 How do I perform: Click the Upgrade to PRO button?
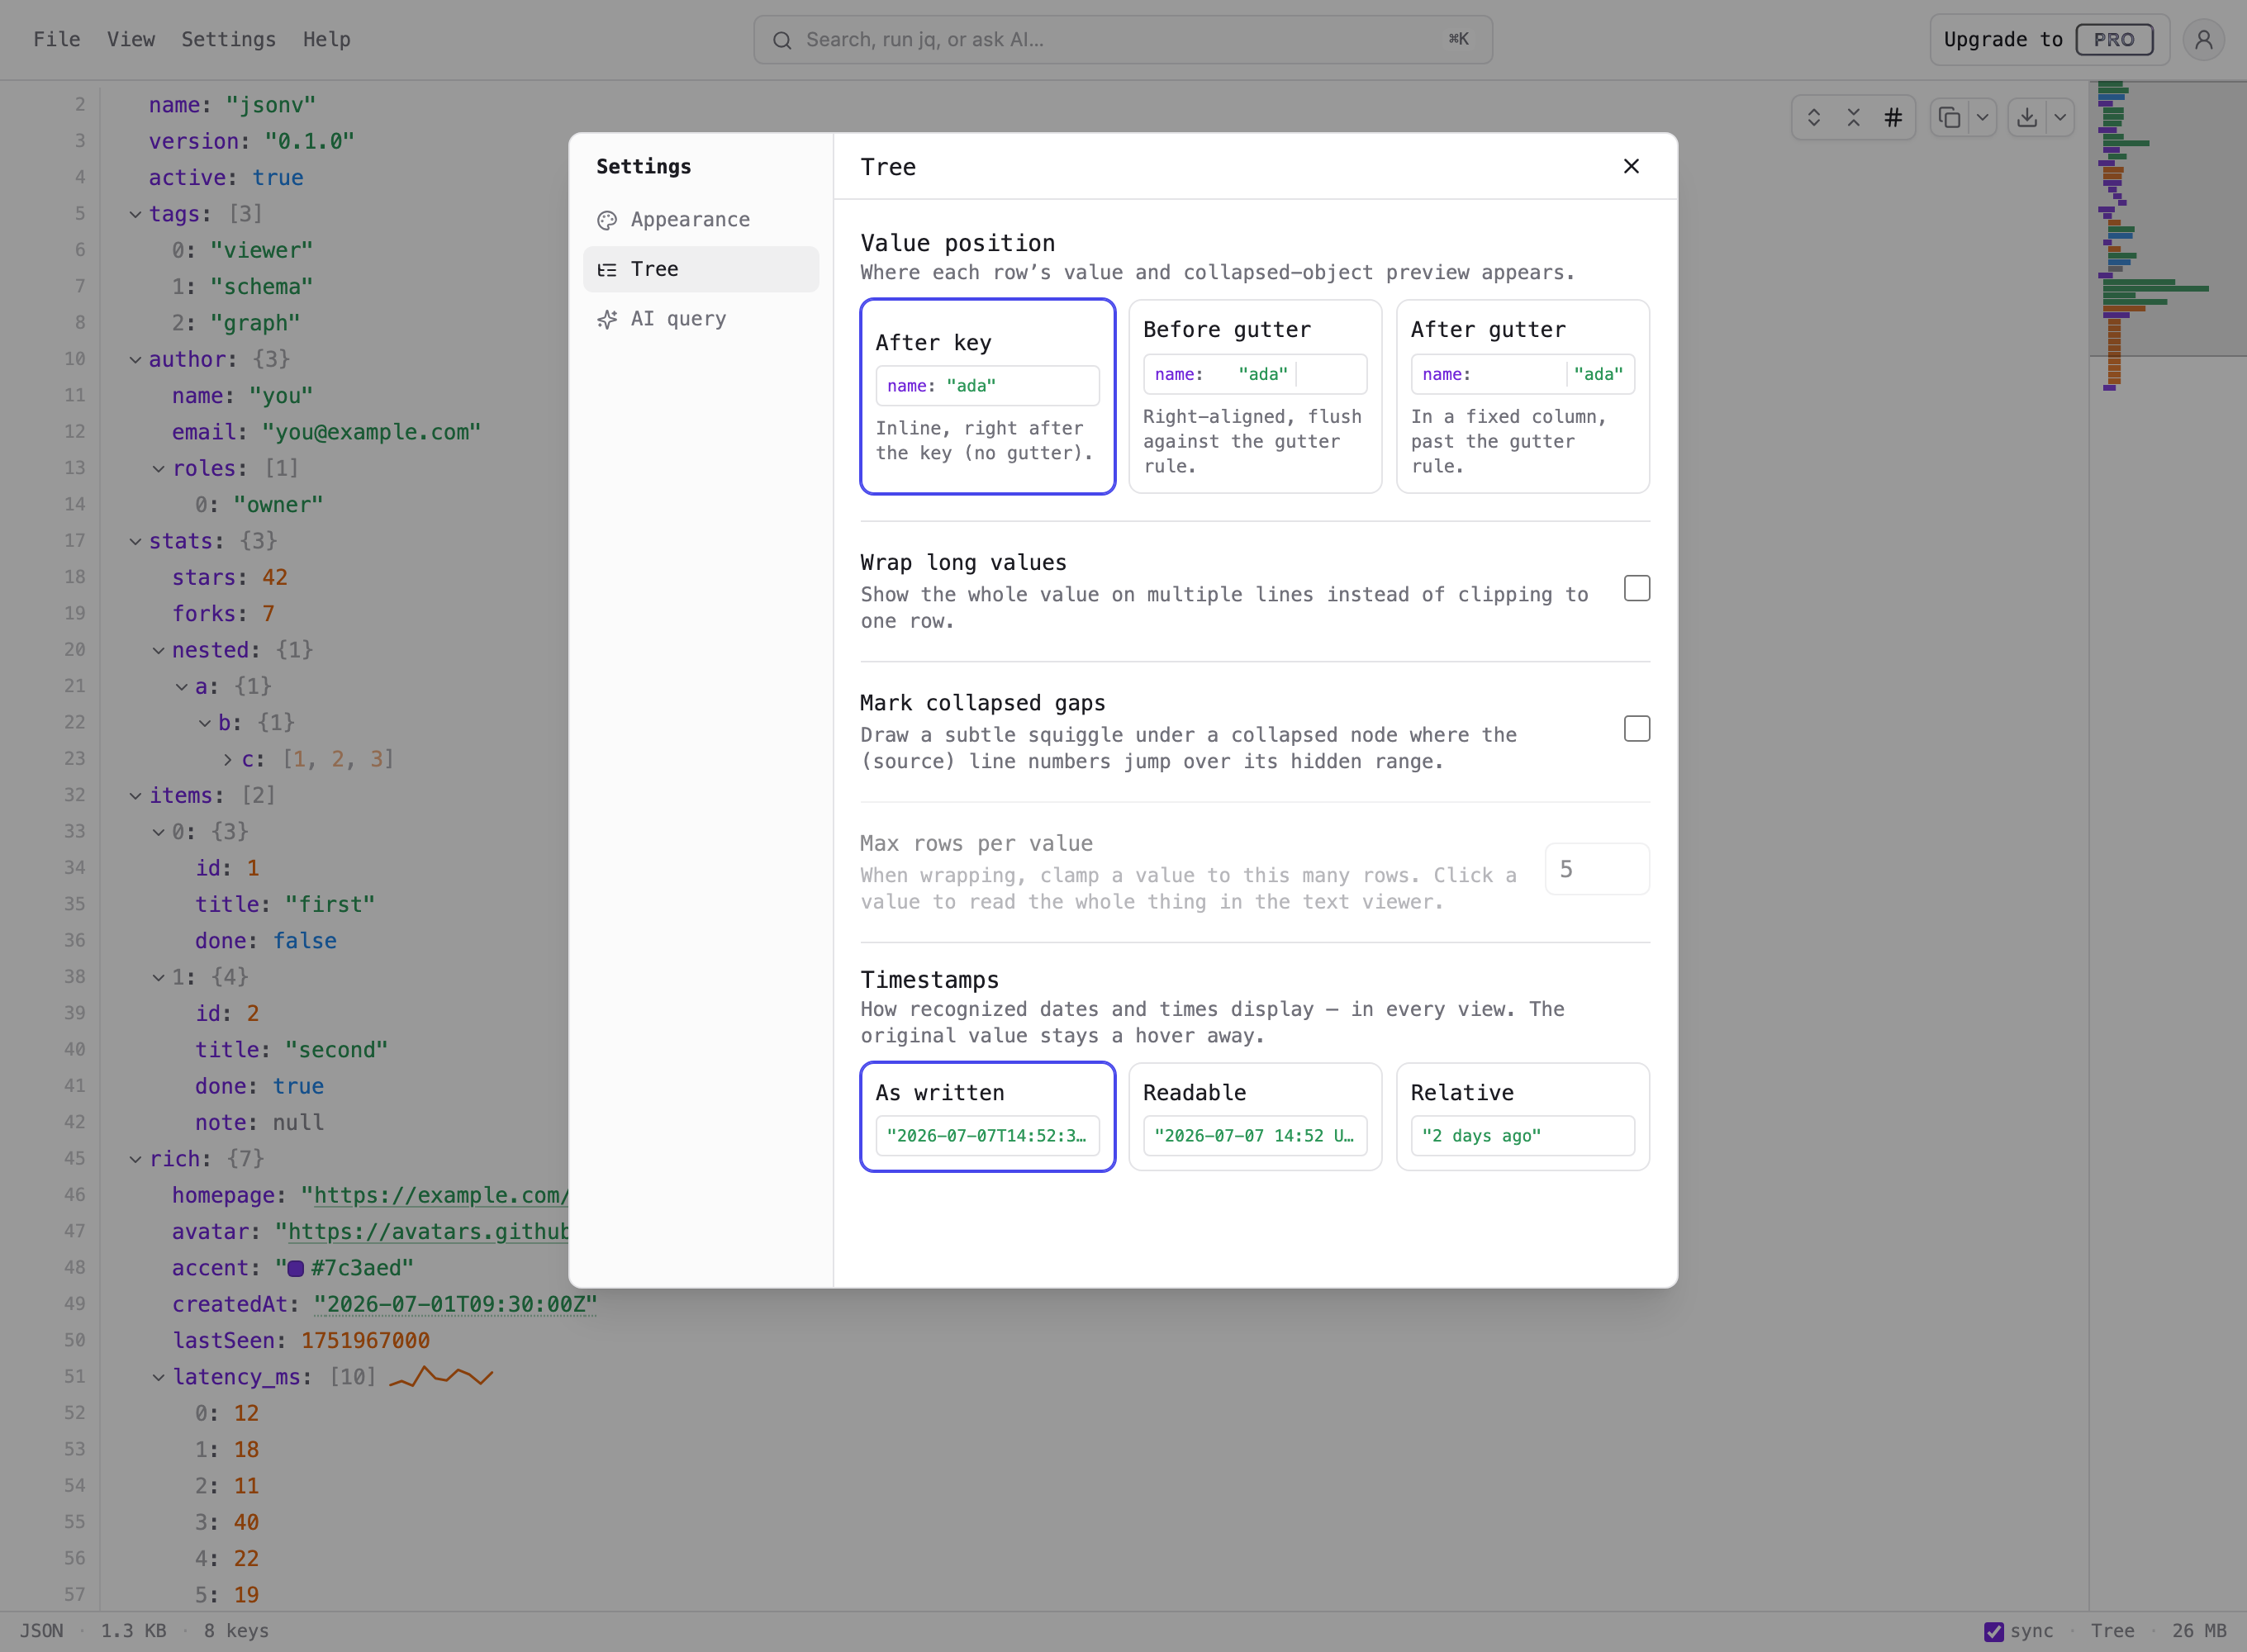[2049, 40]
